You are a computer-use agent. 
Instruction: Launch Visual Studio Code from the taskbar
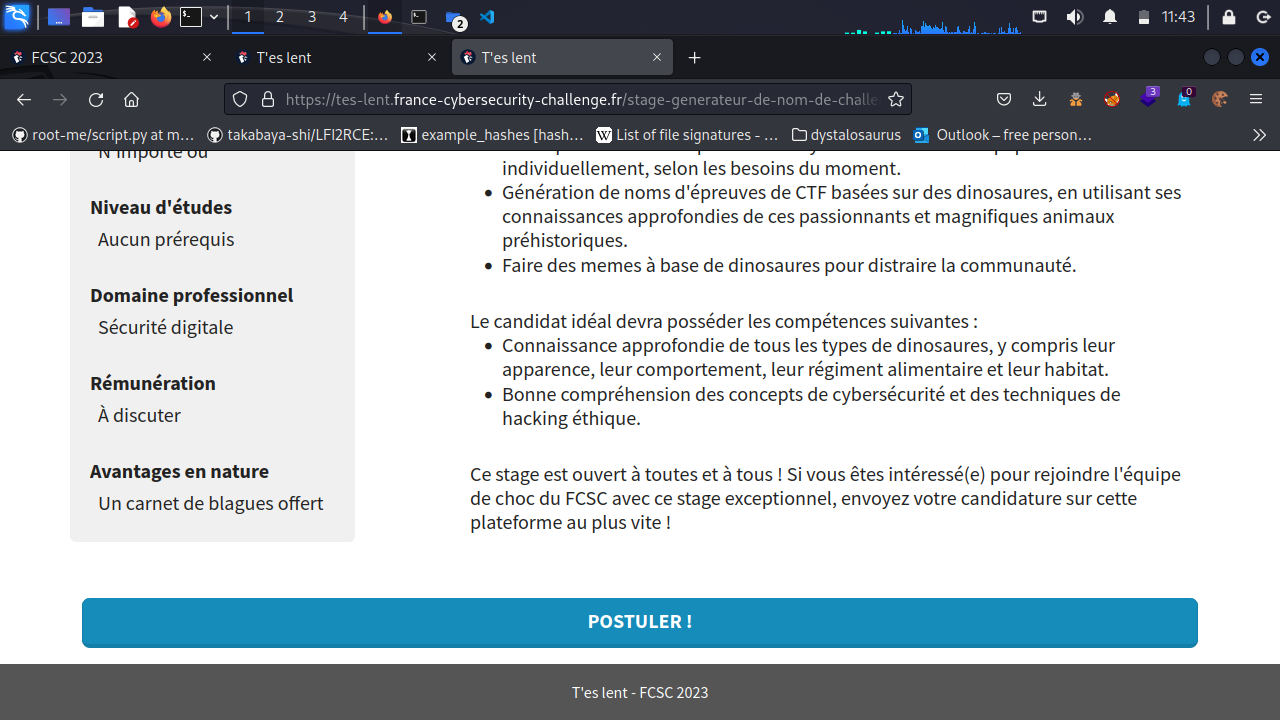(487, 17)
